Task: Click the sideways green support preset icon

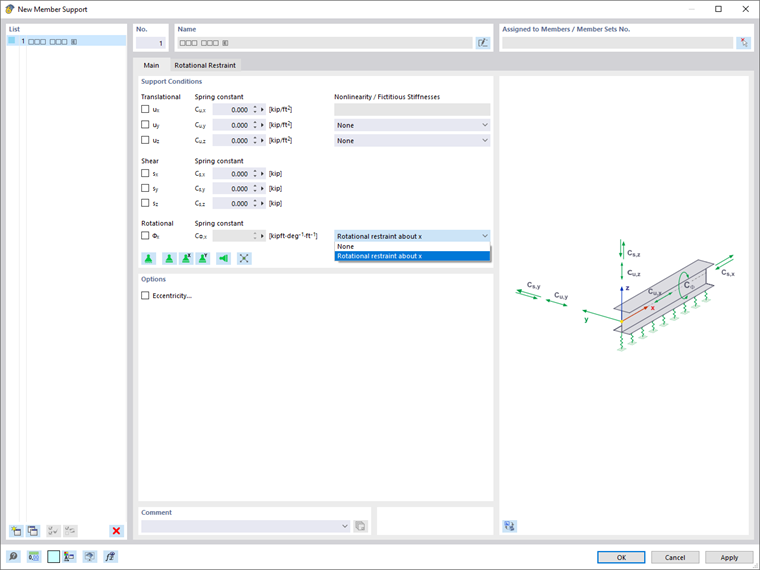Action: click(x=223, y=259)
